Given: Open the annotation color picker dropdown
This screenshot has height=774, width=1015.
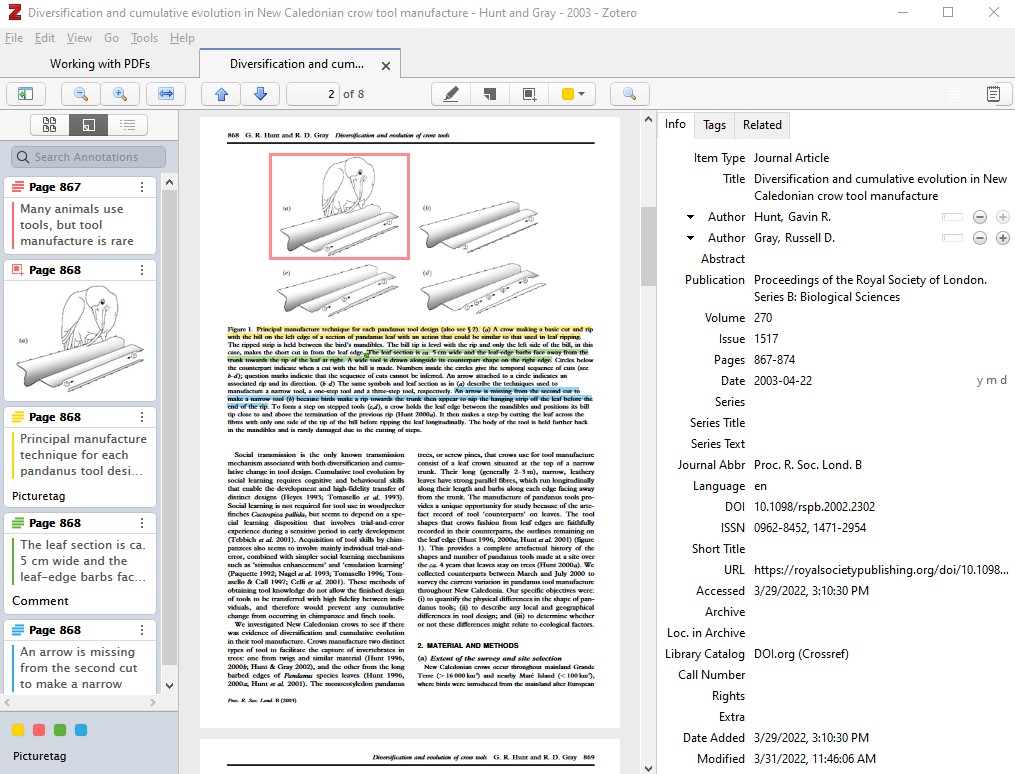Looking at the screenshot, I should [x=572, y=94].
